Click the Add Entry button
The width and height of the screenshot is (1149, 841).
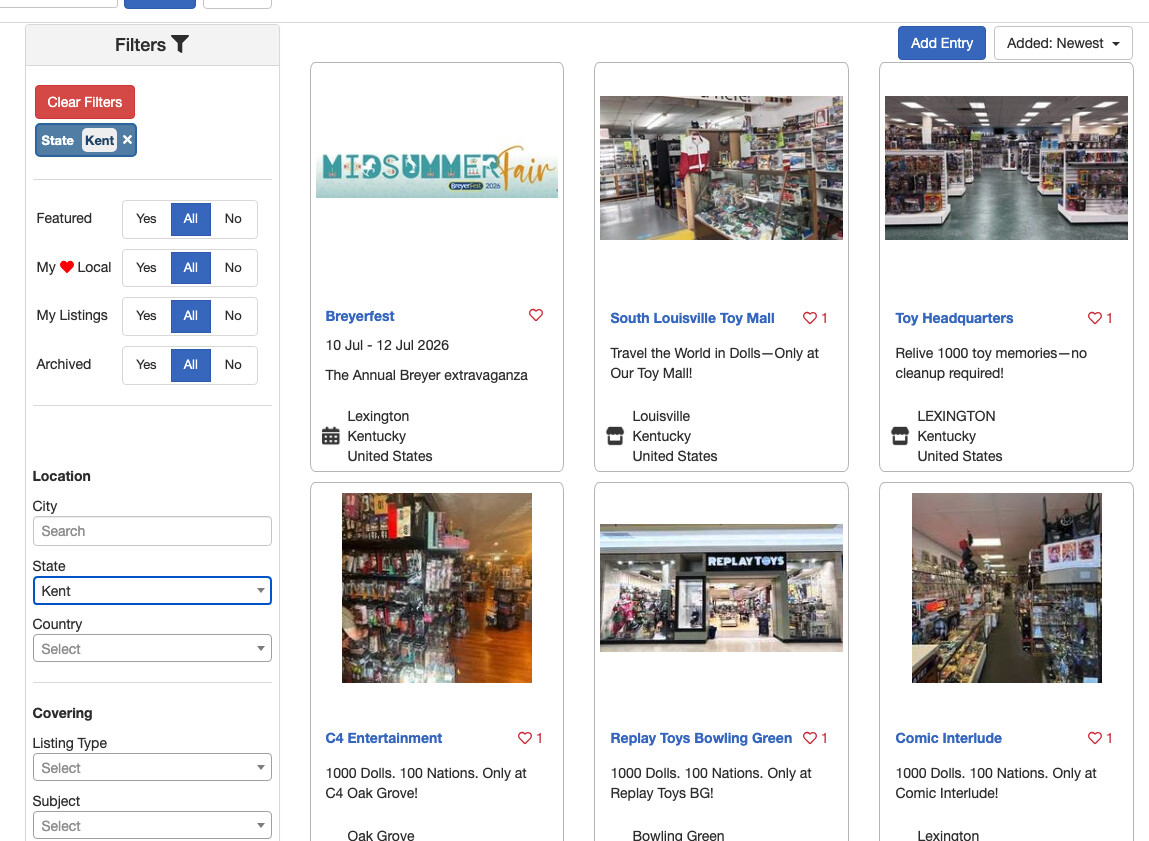(941, 43)
